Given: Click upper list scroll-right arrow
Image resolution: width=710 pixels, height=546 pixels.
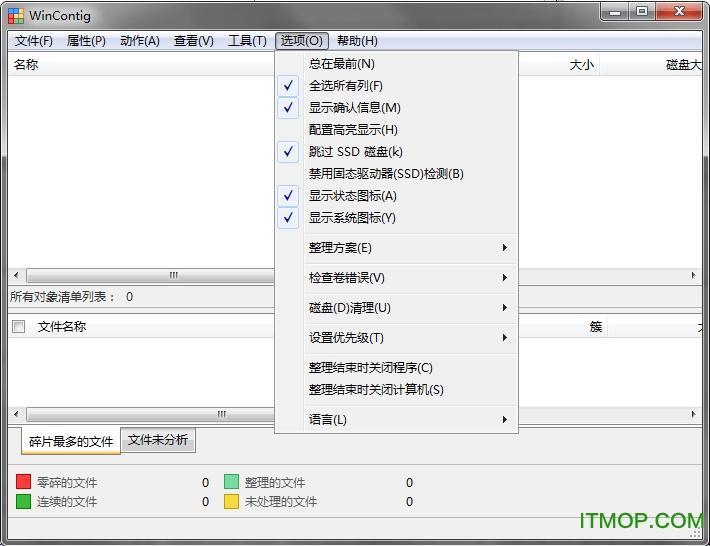Looking at the screenshot, I should (x=693, y=275).
